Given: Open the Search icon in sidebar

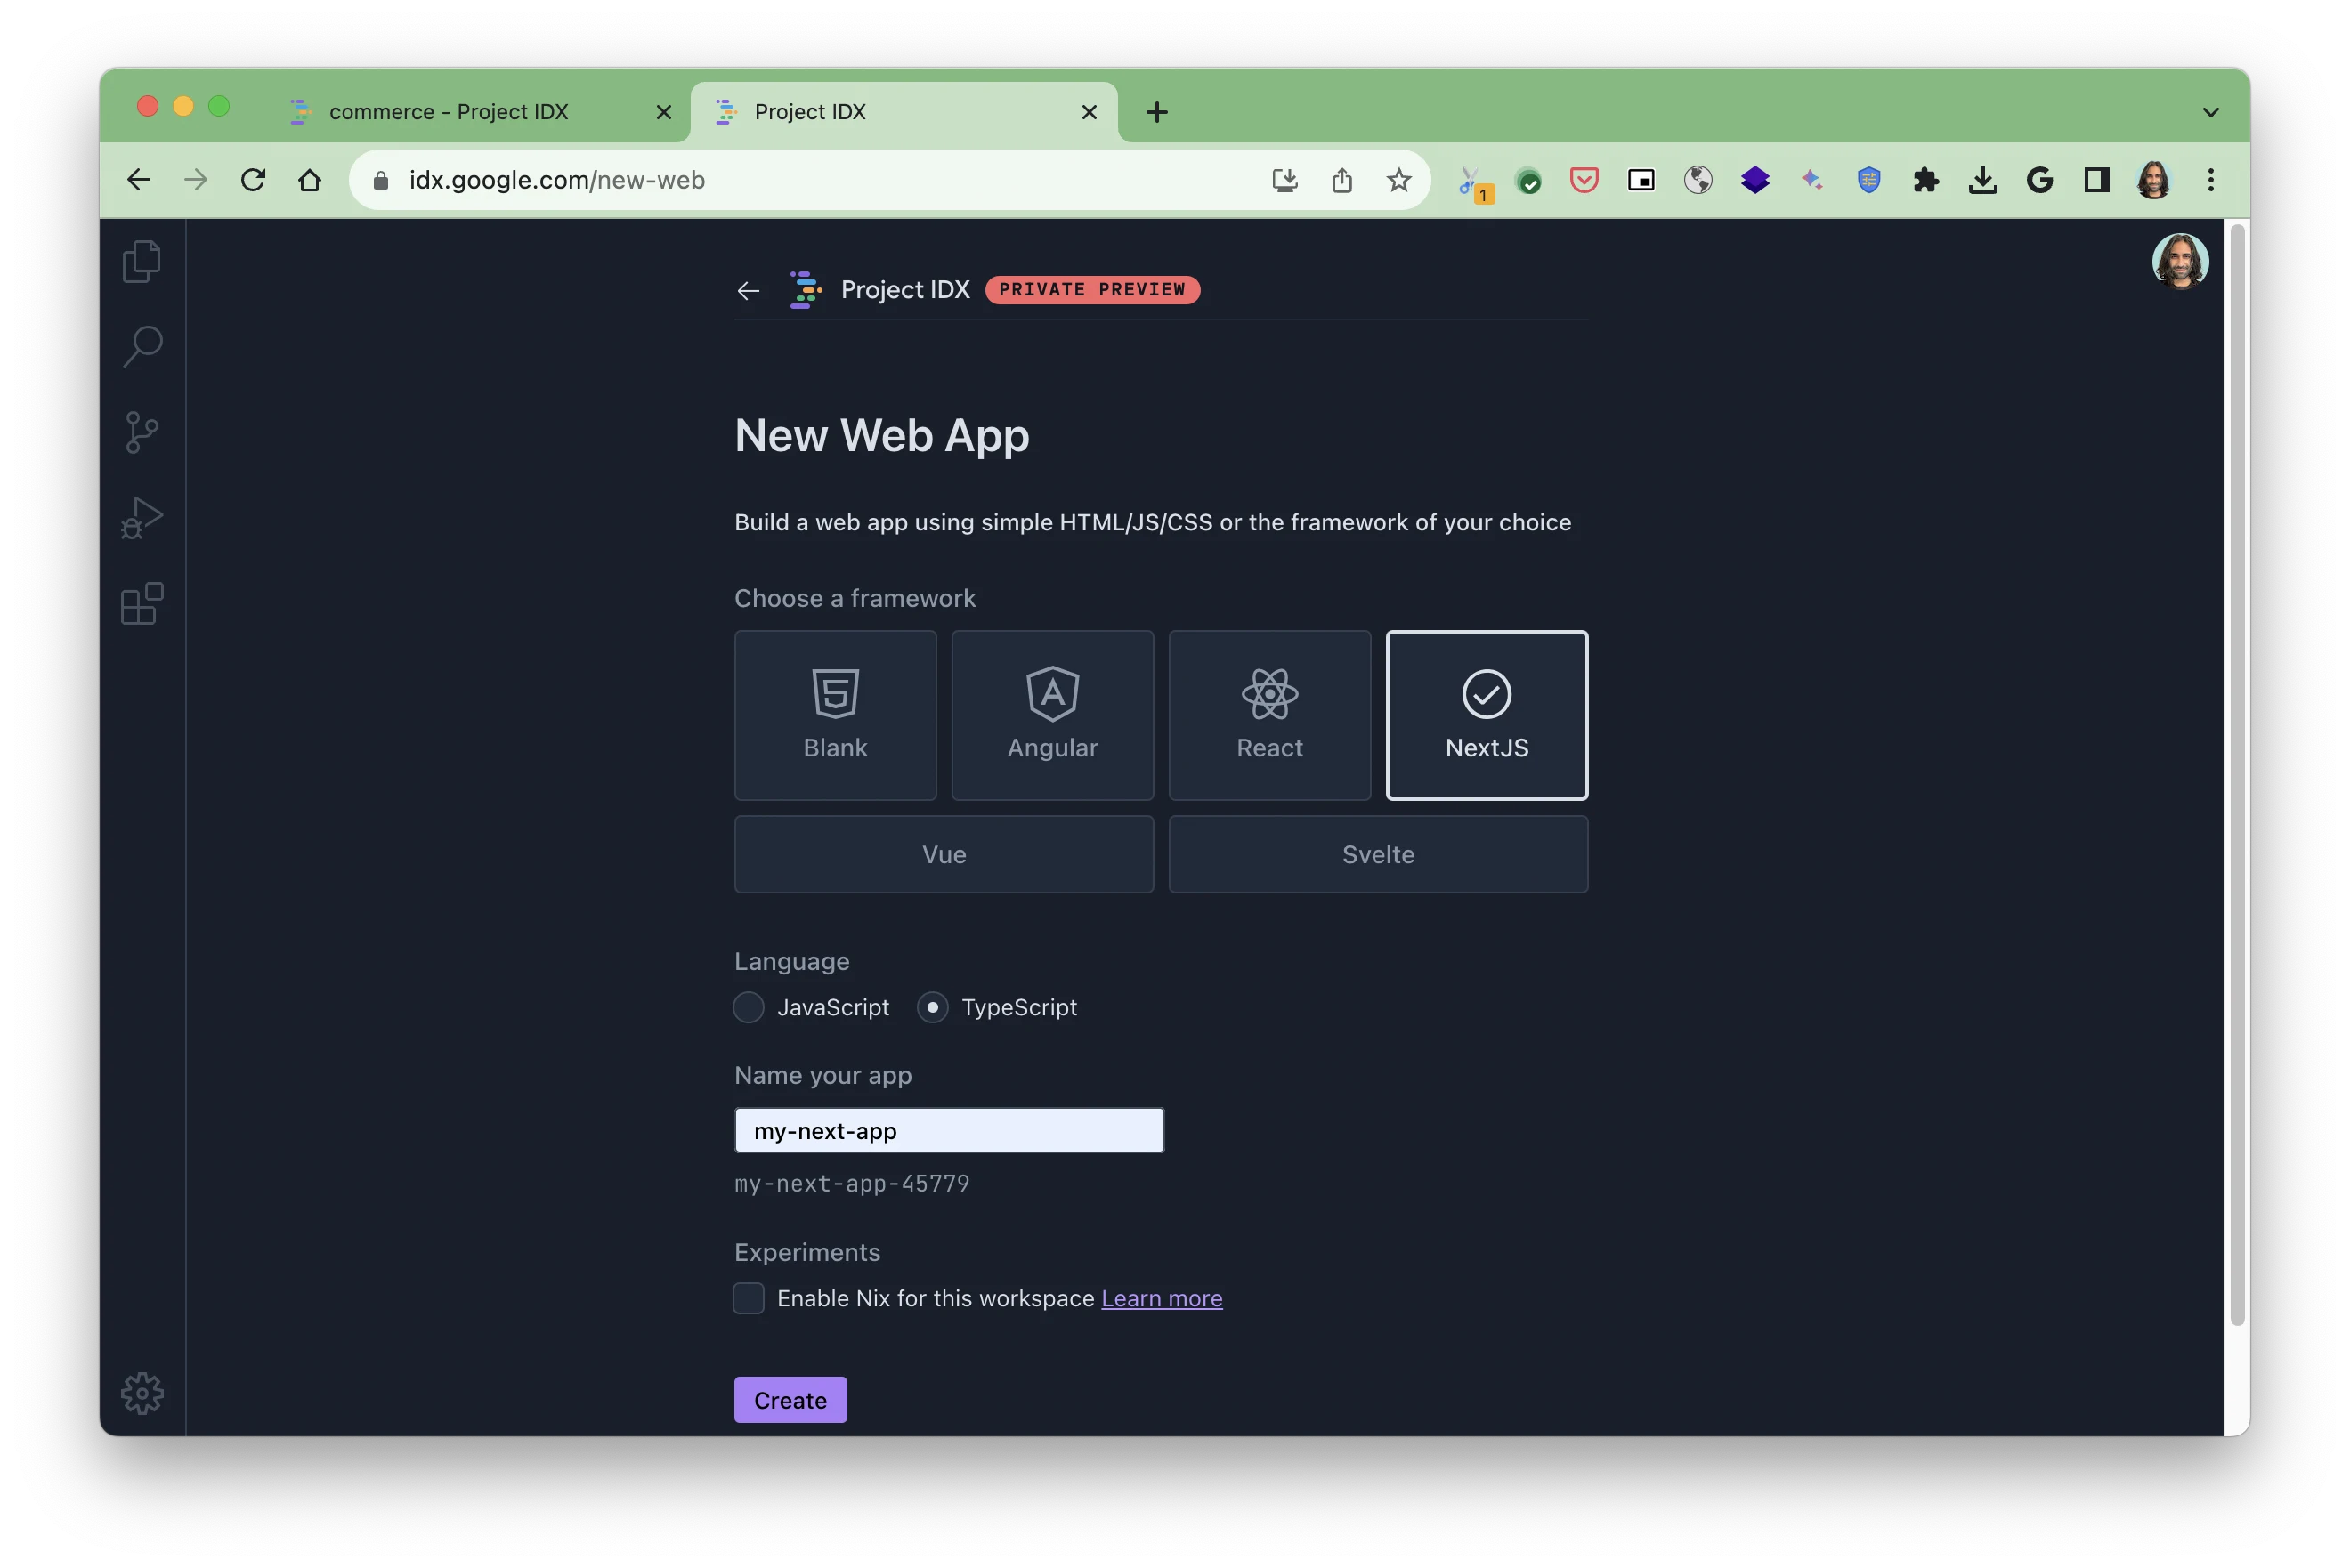Looking at the screenshot, I should (x=142, y=346).
